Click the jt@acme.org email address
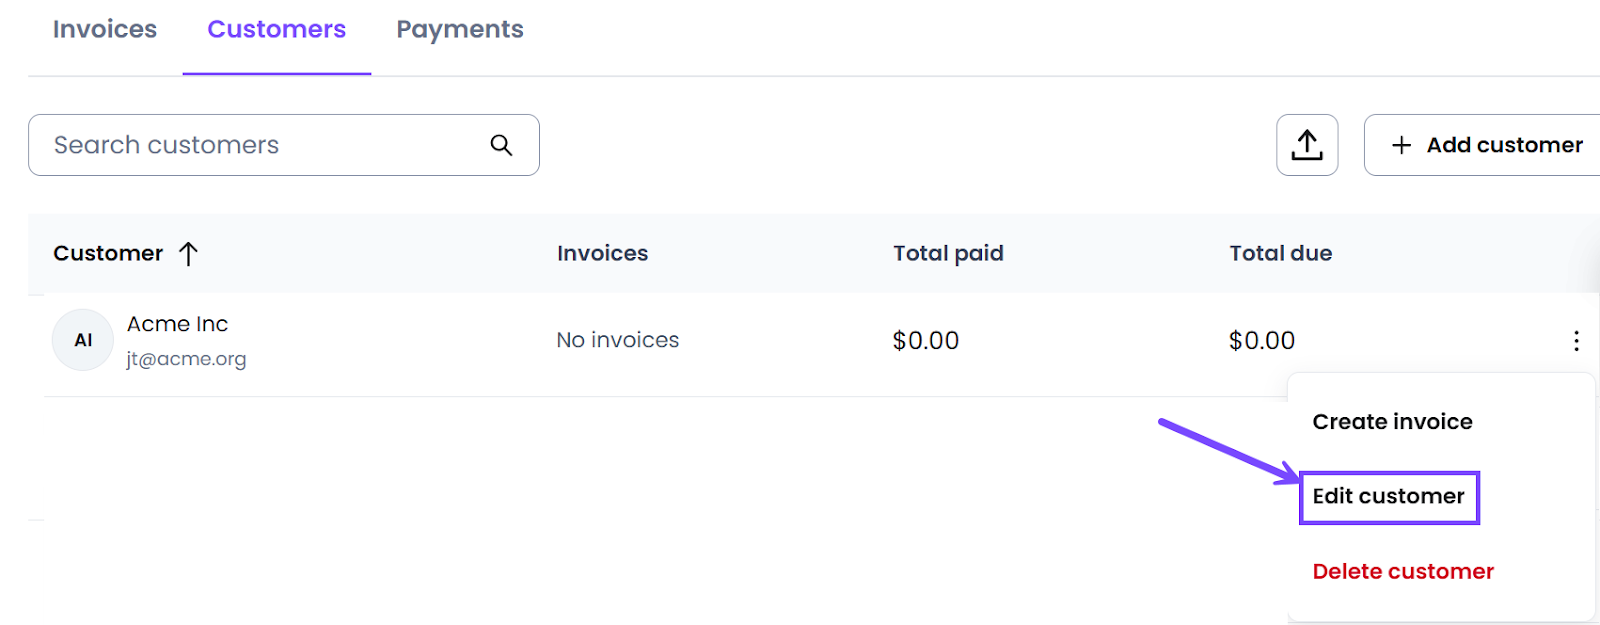1600x625 pixels. (x=186, y=359)
